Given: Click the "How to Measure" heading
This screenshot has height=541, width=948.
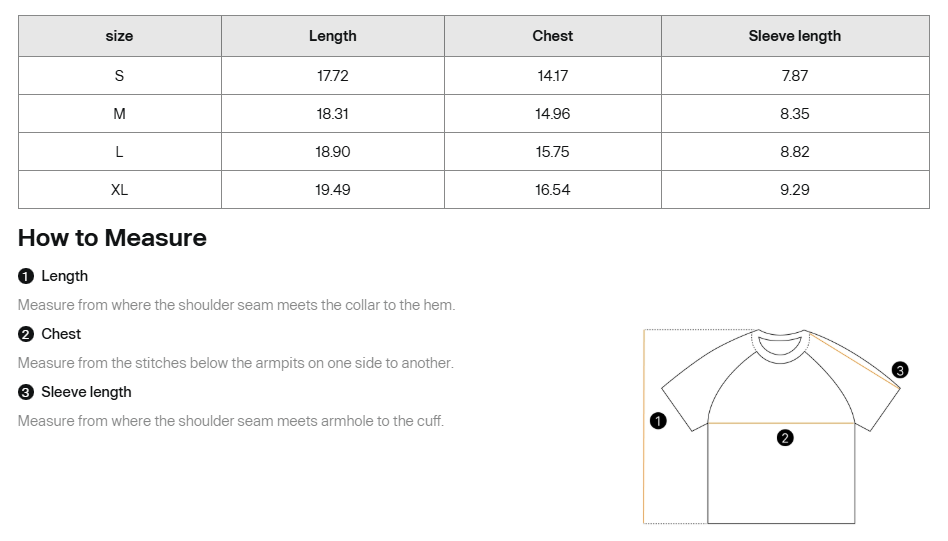Looking at the screenshot, I should tap(112, 238).
